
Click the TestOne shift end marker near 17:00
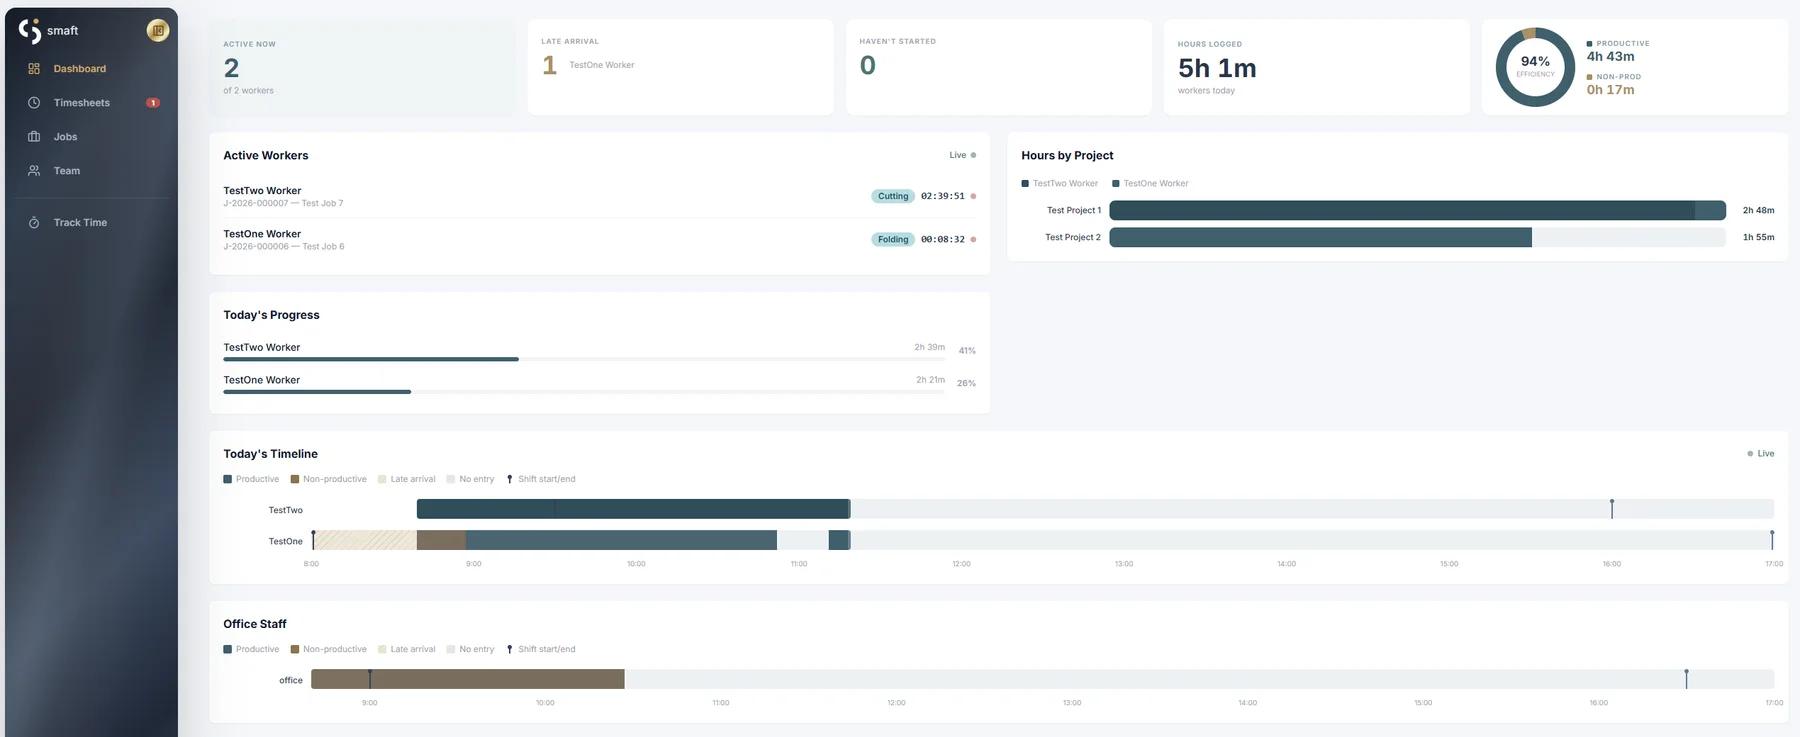pos(1772,540)
